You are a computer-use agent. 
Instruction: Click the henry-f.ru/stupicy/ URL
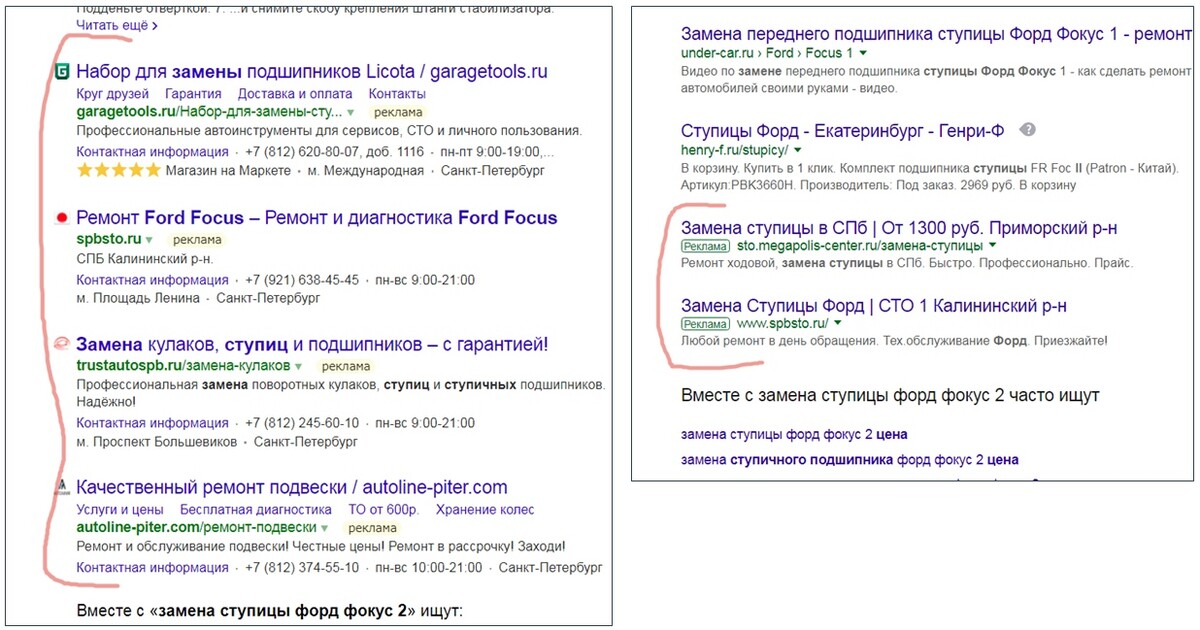pyautogui.click(x=734, y=149)
